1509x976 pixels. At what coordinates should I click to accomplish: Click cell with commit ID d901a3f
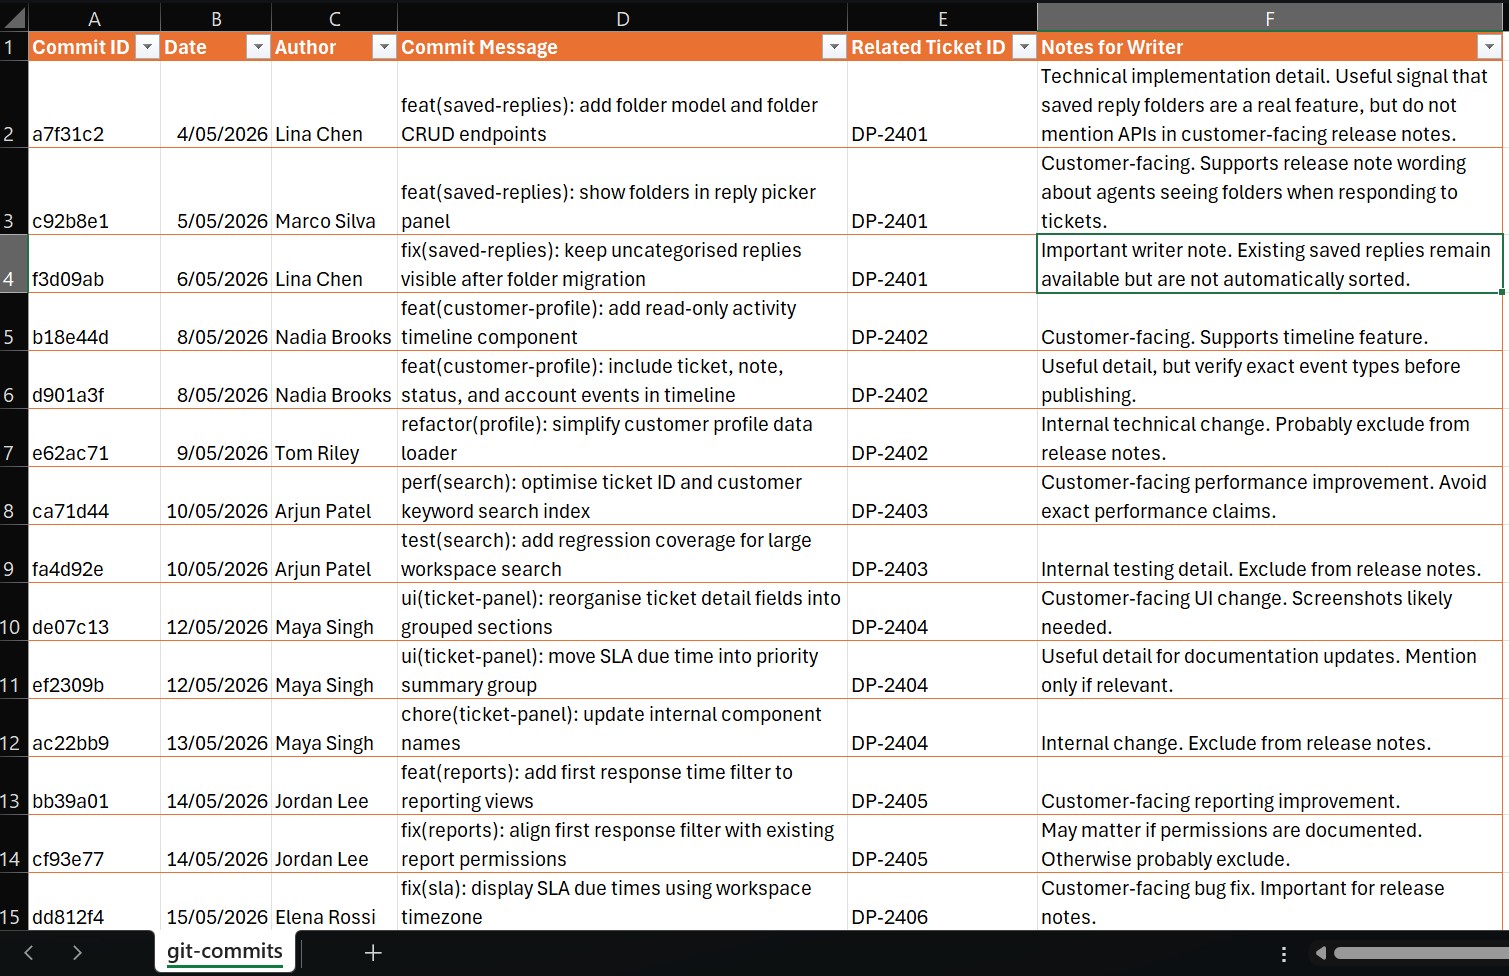click(94, 380)
